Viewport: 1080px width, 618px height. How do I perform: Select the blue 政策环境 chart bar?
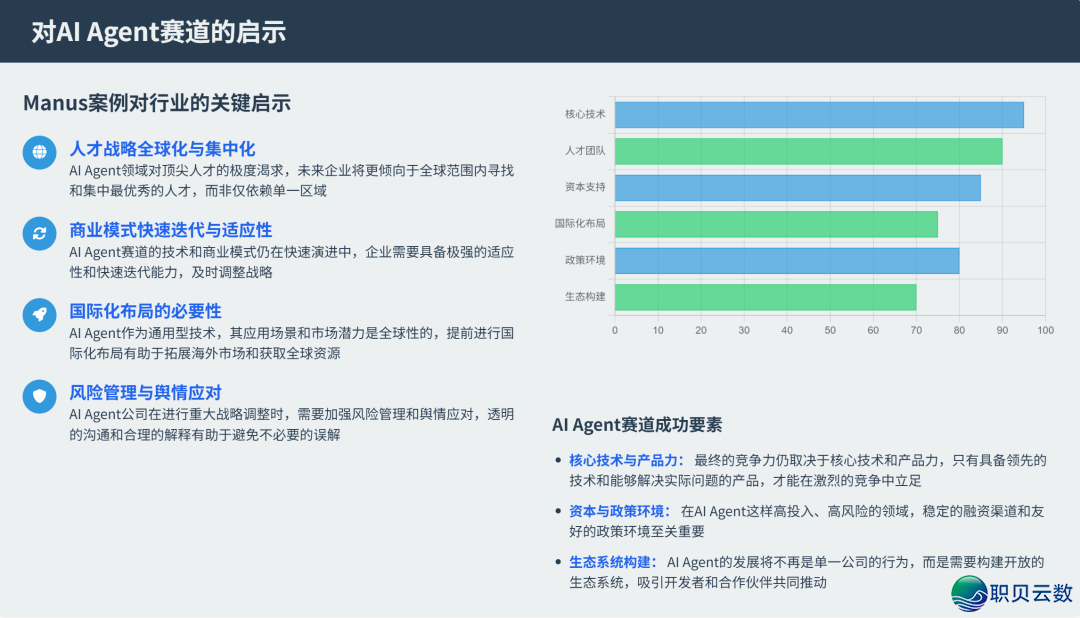pyautogui.click(x=786, y=261)
